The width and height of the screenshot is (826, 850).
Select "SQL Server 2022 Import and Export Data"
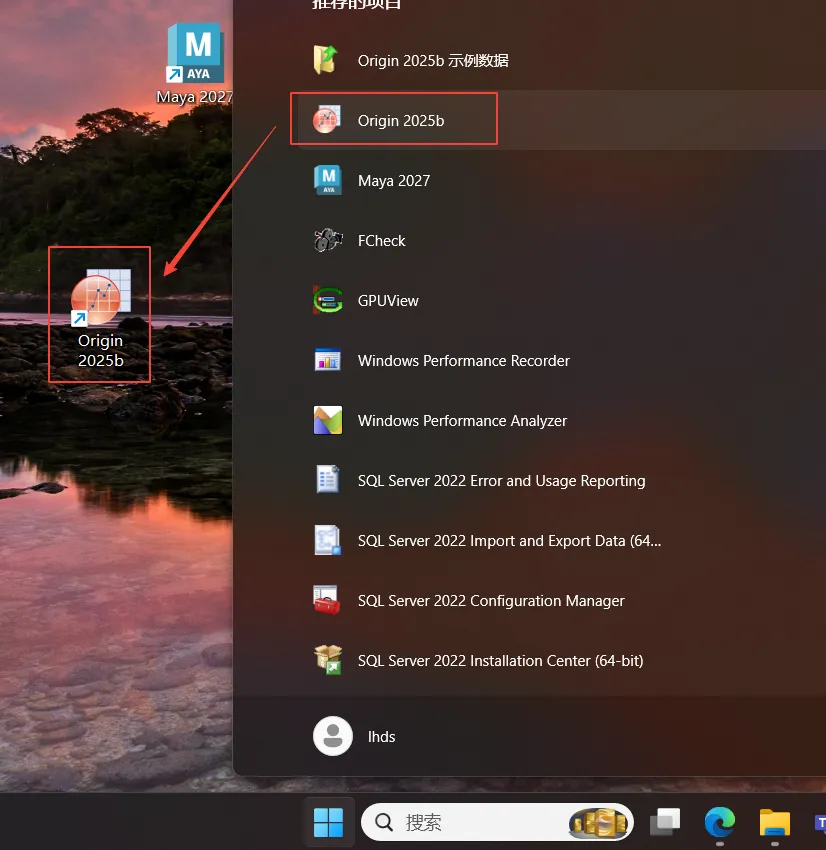[x=562, y=540]
